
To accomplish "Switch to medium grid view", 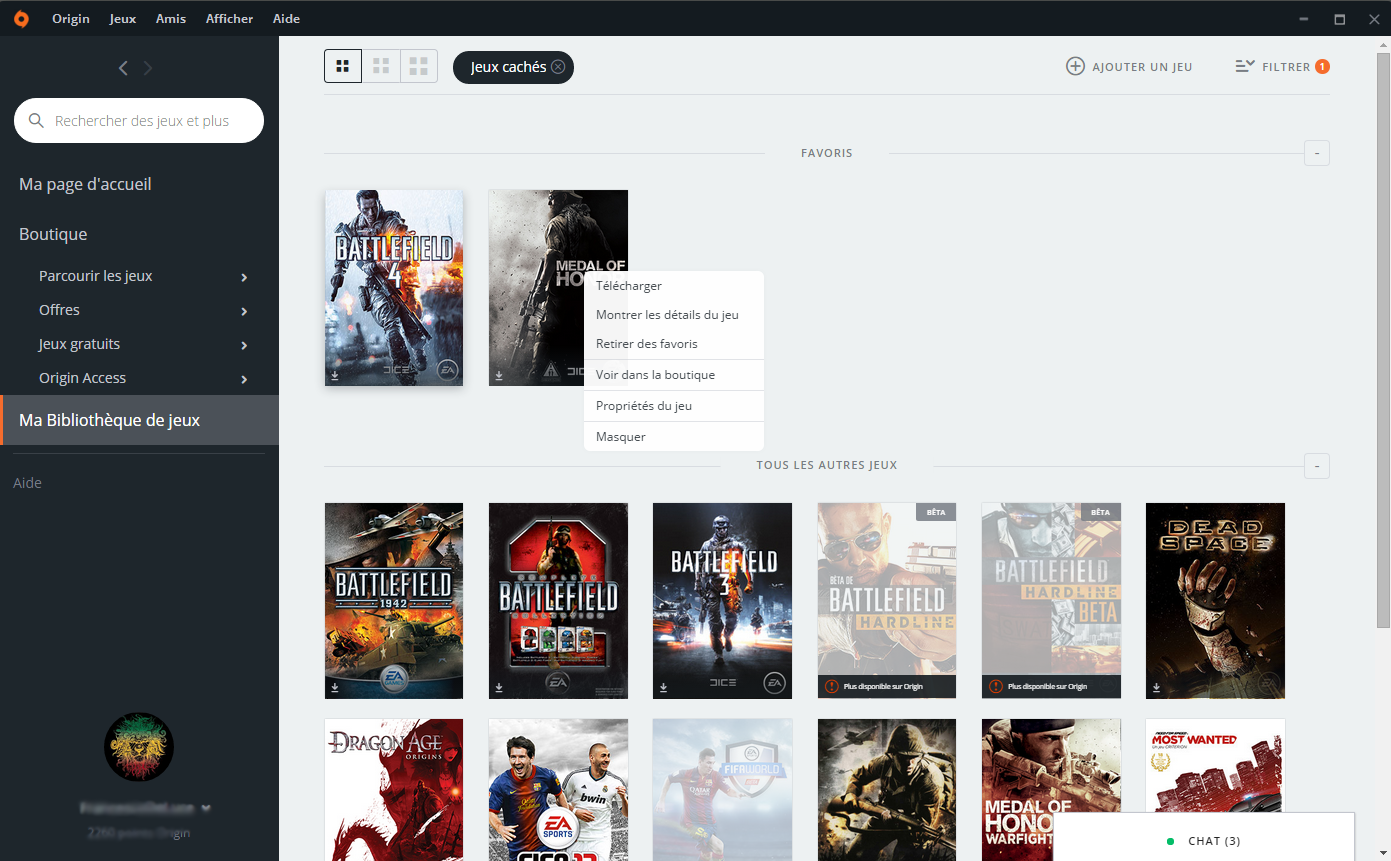I will click(381, 67).
